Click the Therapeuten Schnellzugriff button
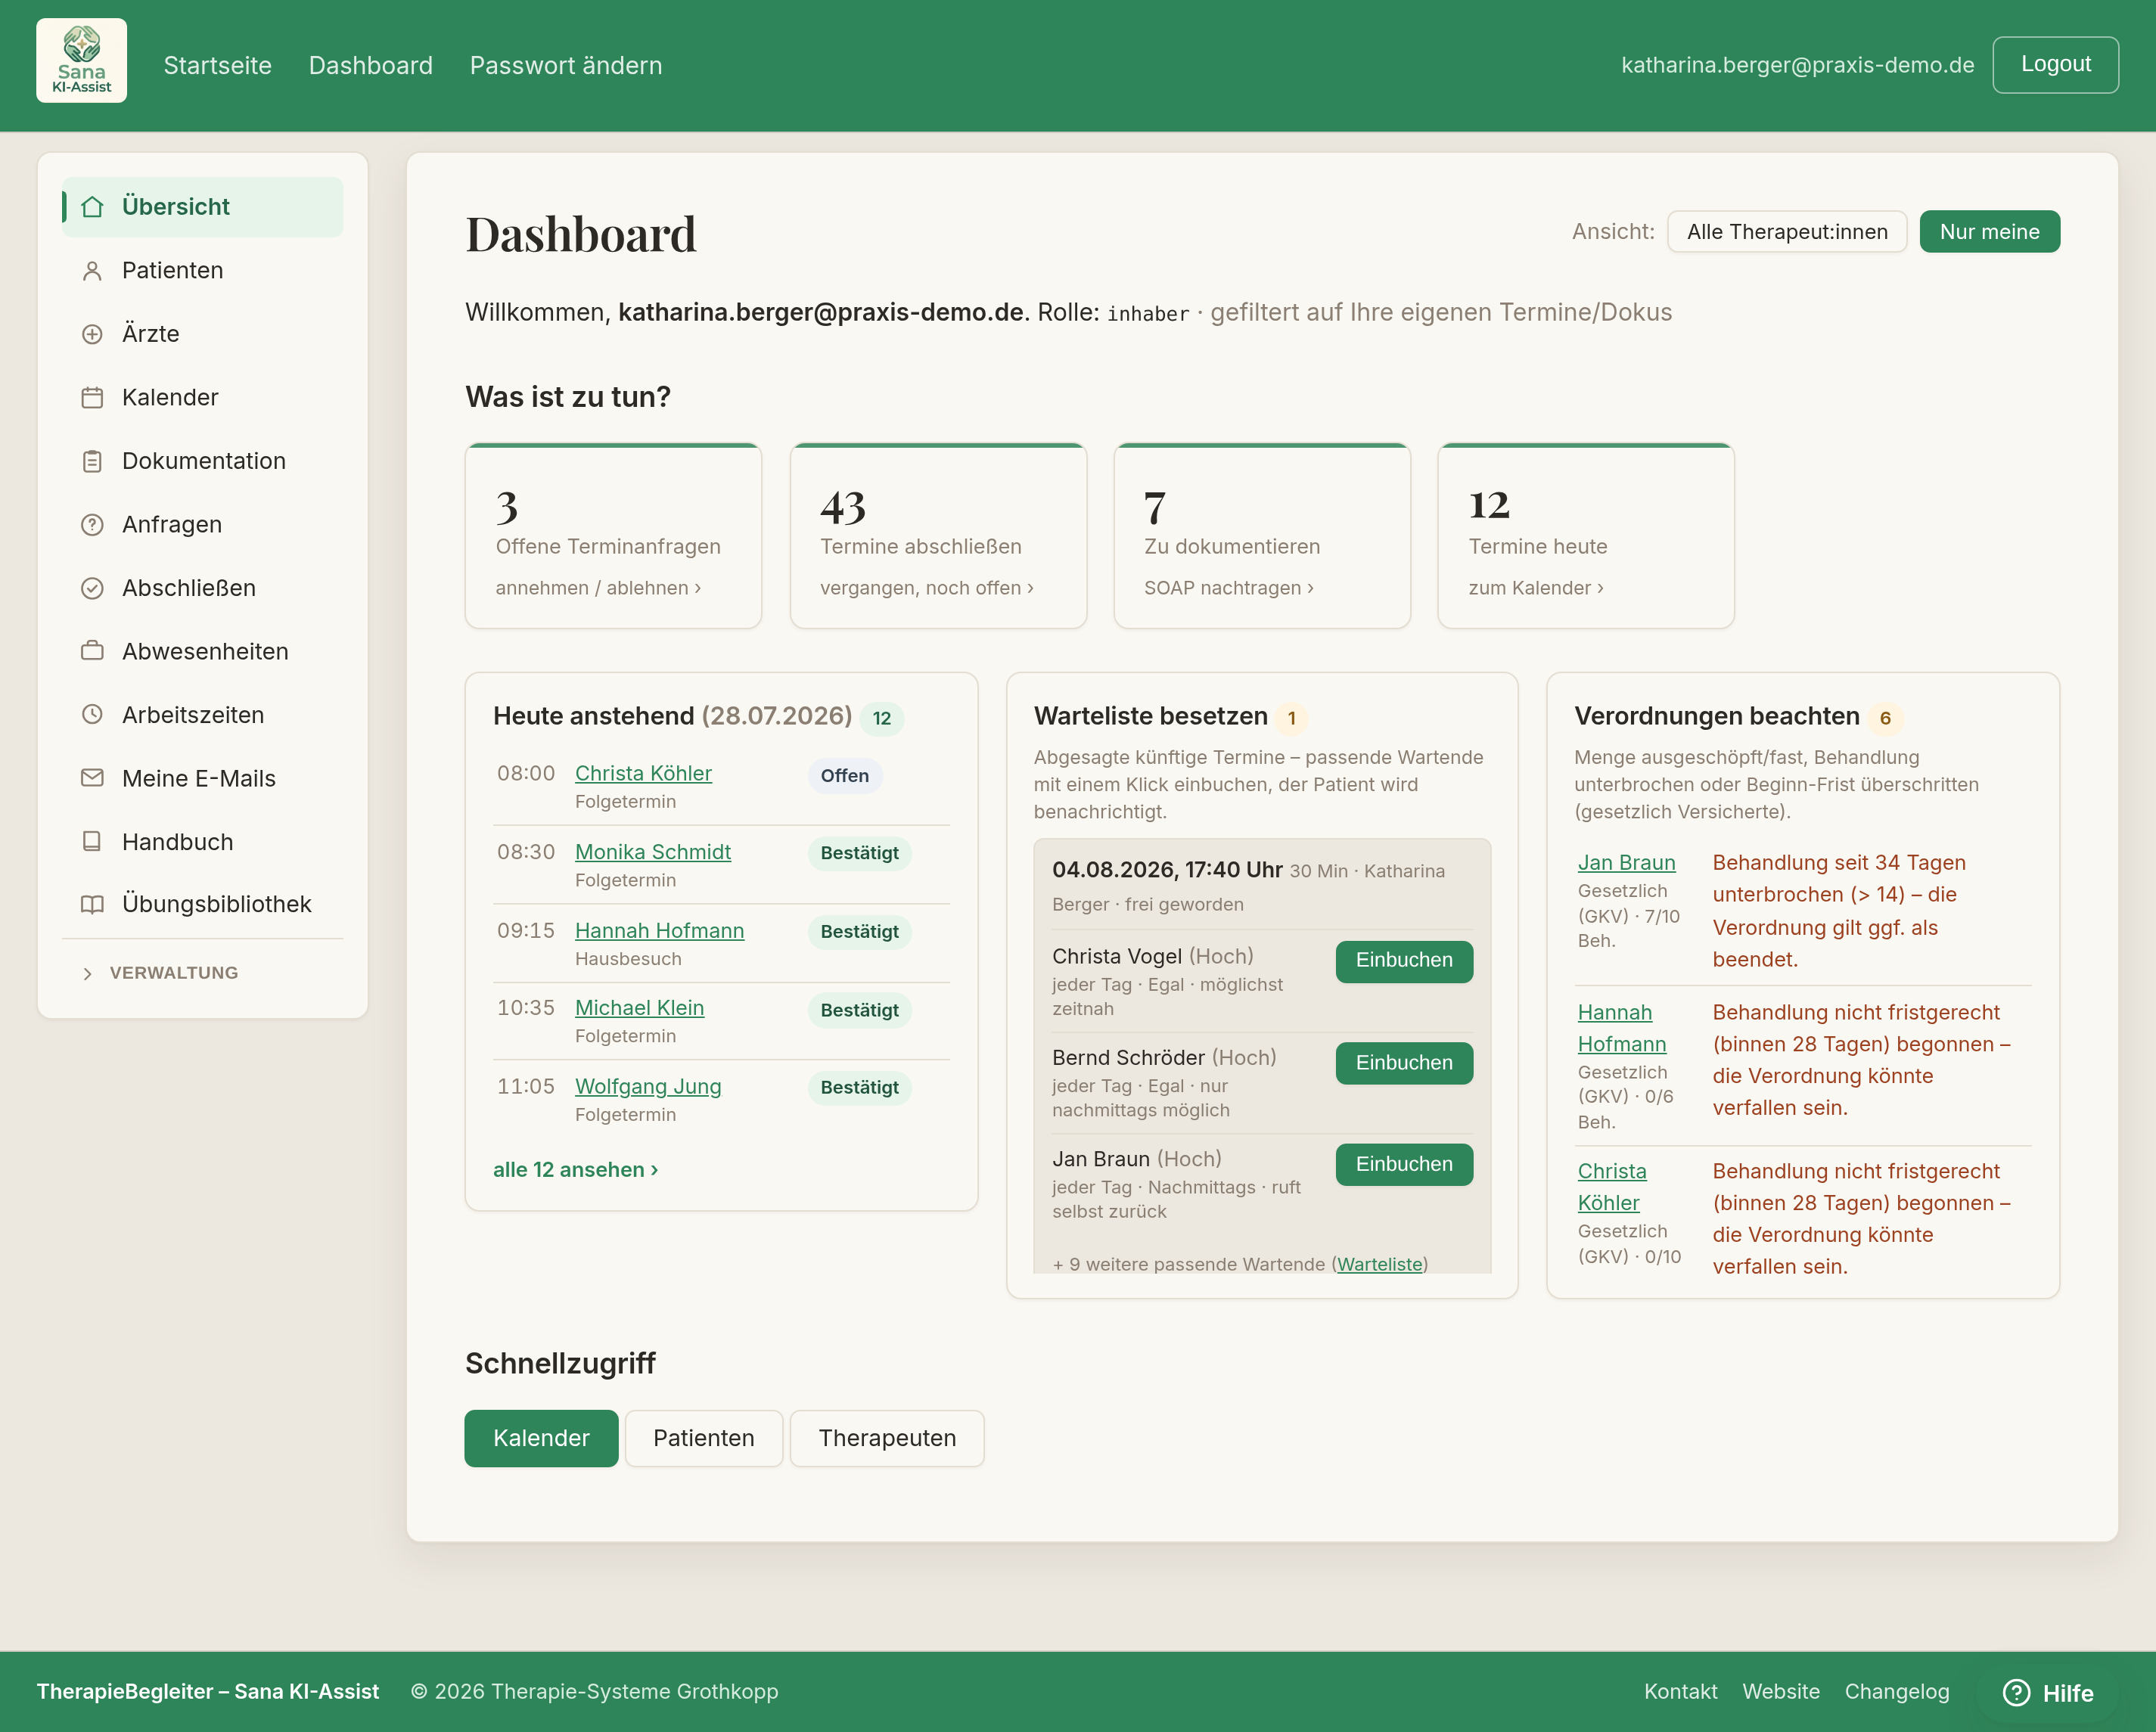 [887, 1438]
